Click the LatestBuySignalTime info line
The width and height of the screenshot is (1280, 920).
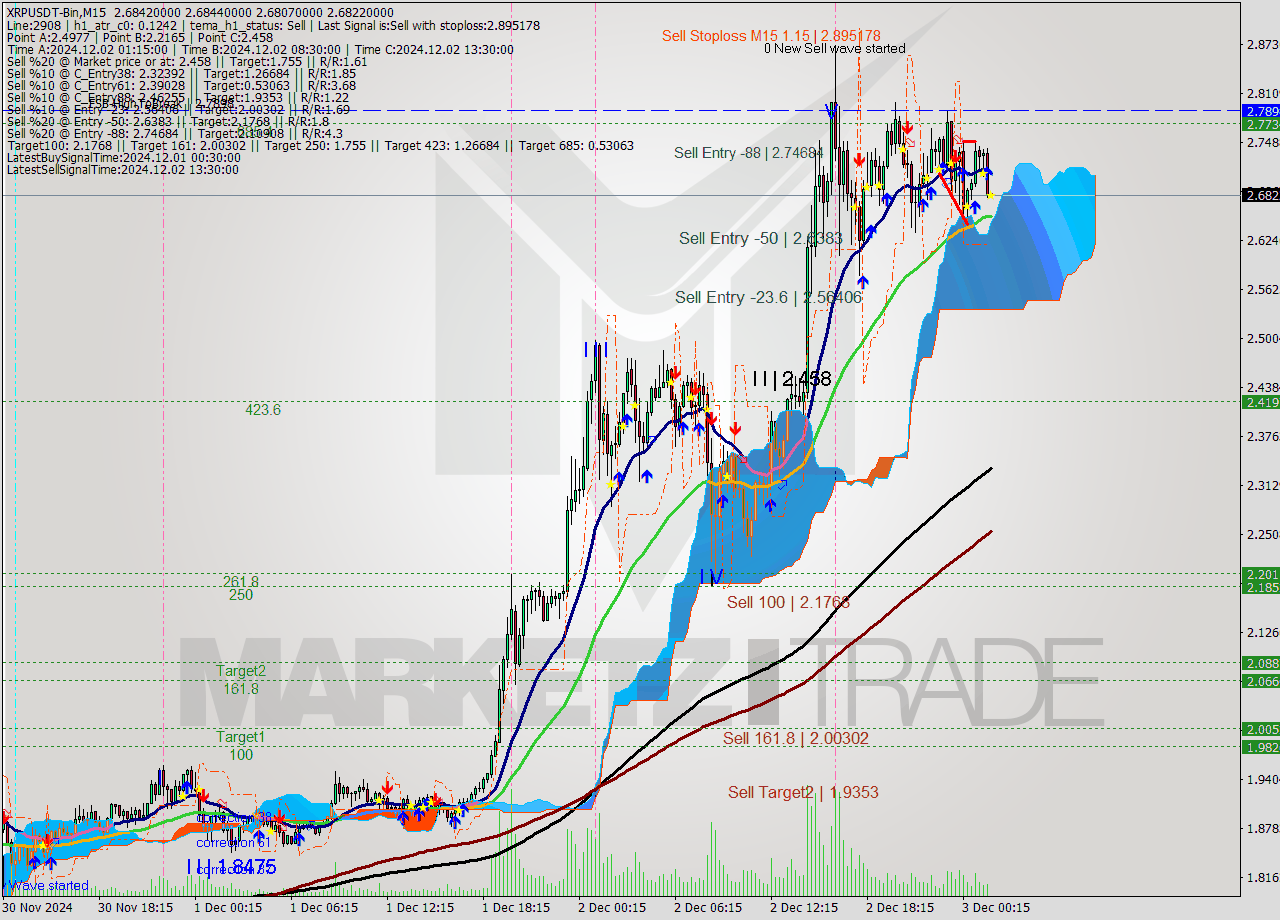124,158
